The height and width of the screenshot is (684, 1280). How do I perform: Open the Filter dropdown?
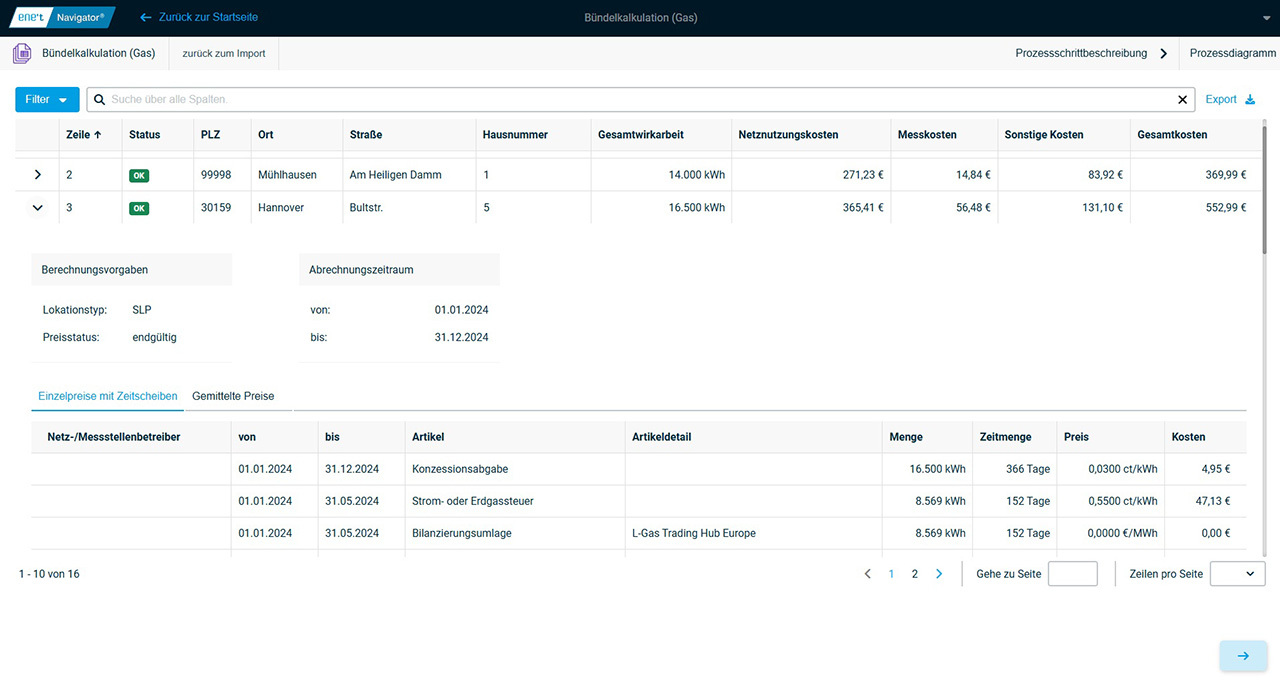point(47,100)
